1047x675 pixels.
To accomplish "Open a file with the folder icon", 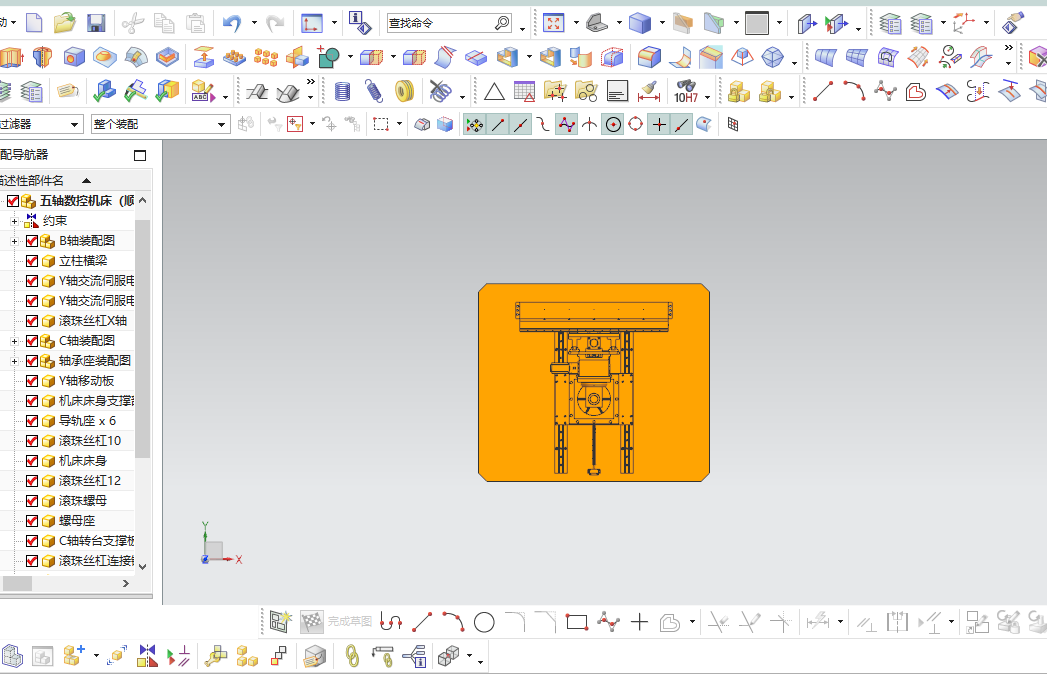I will pos(65,23).
